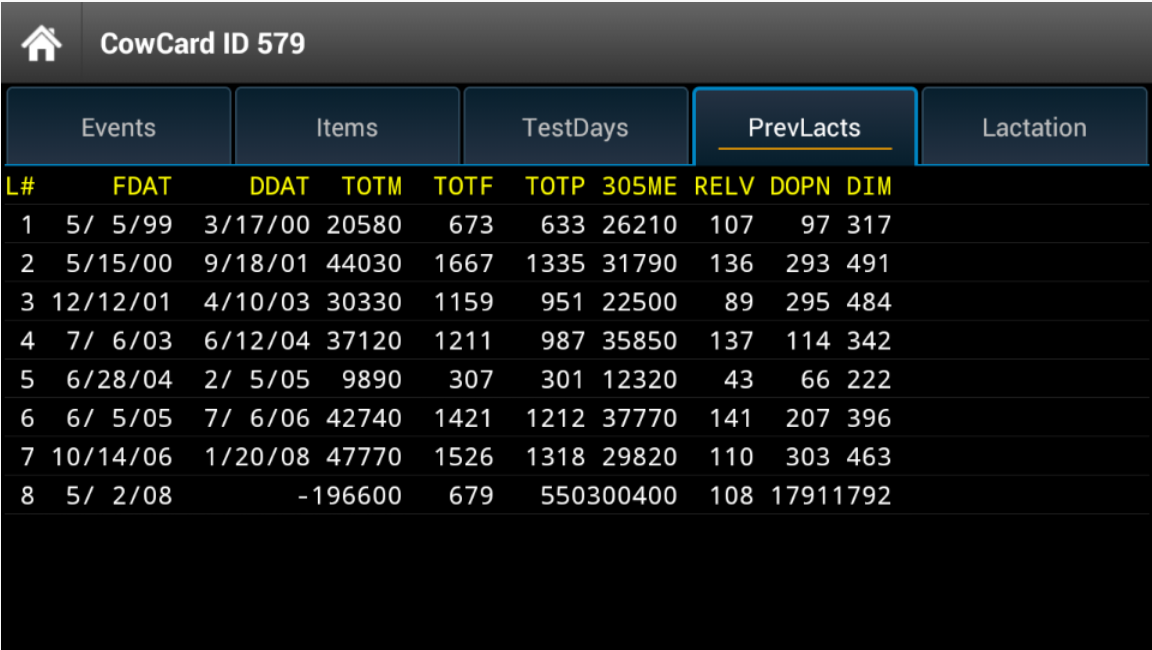Viewport: 1152px width, 650px height.
Task: Select the TestDays tab
Action: (x=575, y=128)
